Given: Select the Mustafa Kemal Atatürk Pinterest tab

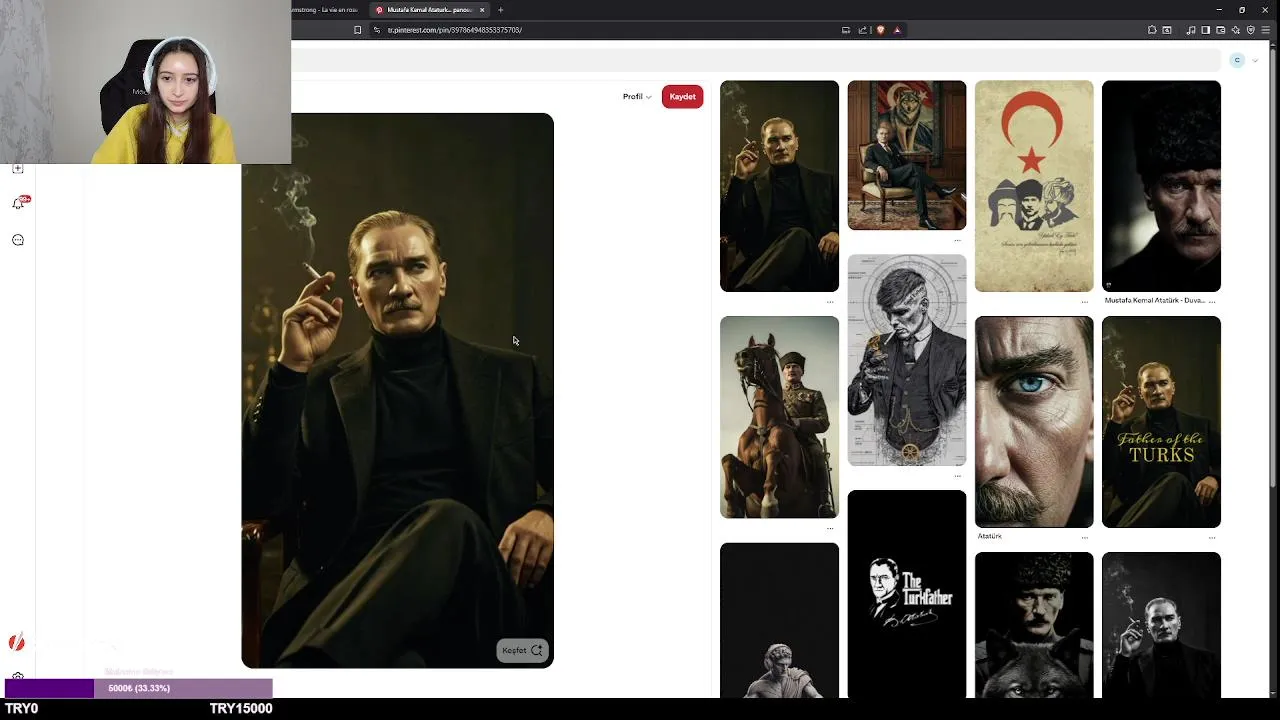Looking at the screenshot, I should point(430,10).
